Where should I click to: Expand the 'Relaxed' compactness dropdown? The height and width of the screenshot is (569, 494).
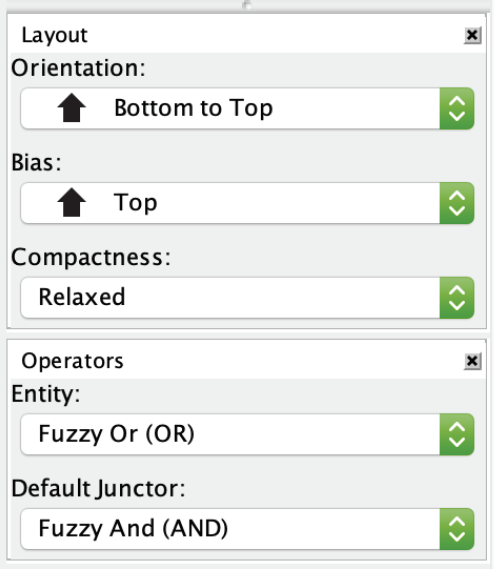(x=247, y=298)
